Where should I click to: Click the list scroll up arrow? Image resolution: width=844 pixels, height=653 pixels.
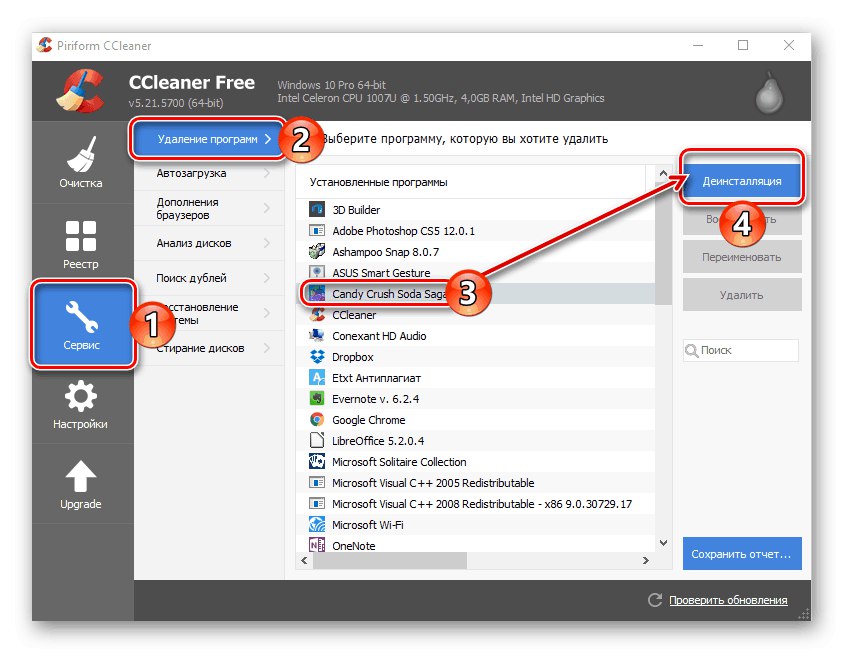click(x=663, y=173)
